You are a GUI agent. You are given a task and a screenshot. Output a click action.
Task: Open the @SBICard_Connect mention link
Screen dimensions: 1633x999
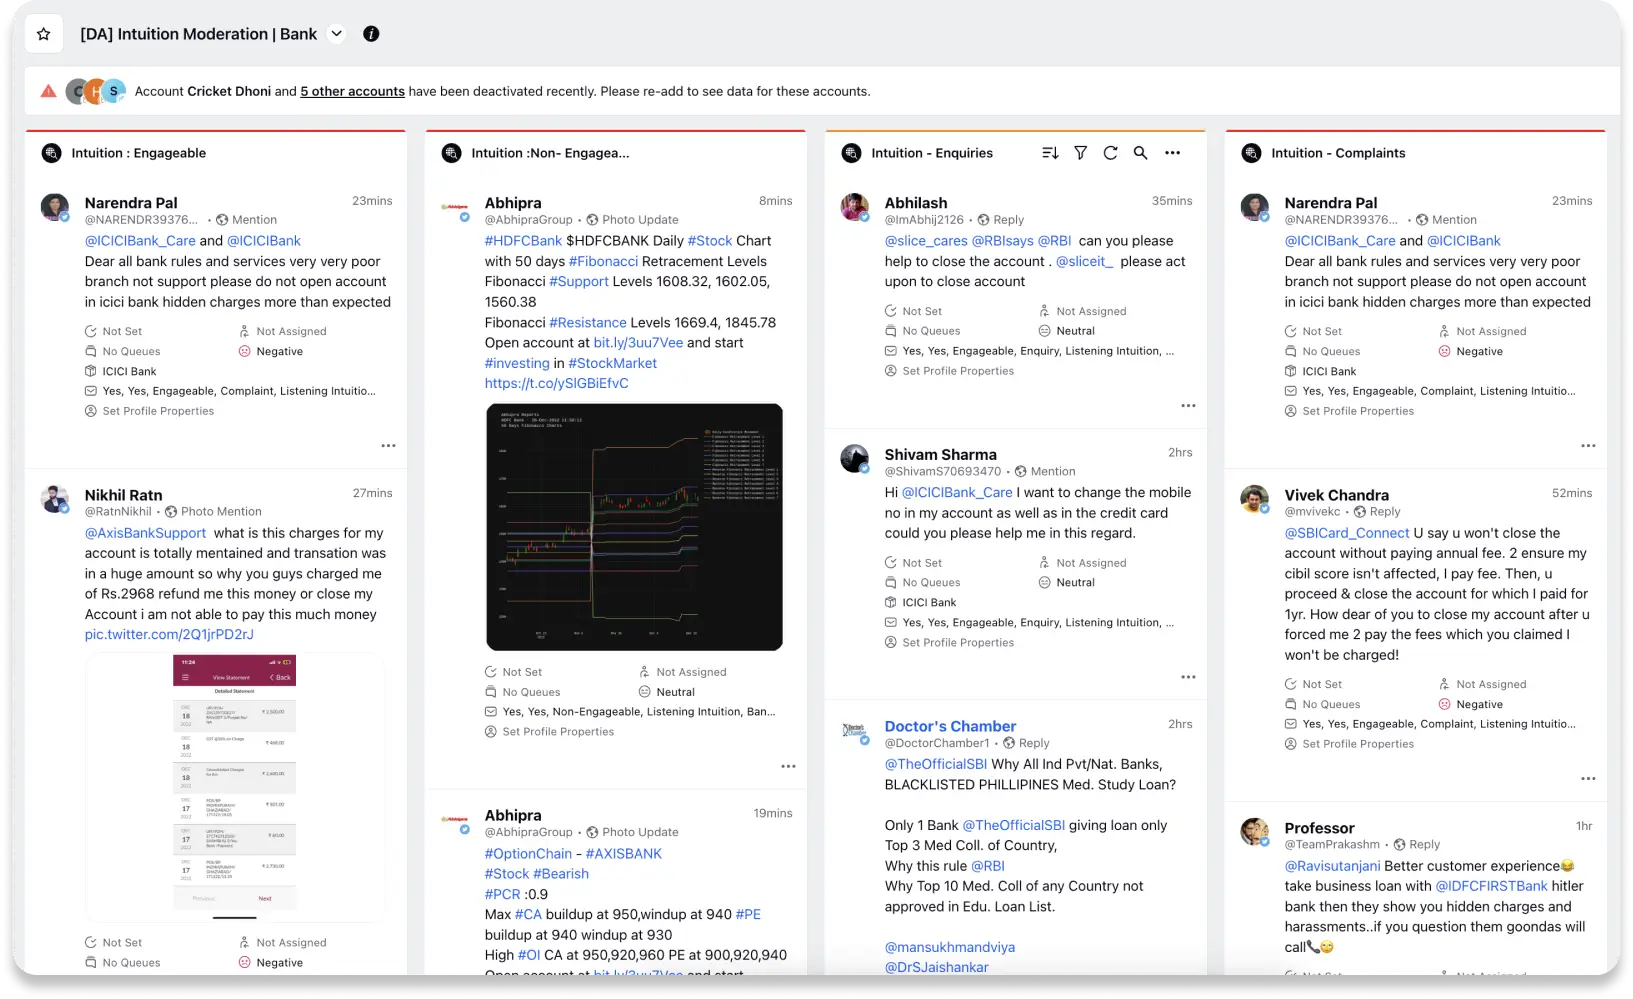pyautogui.click(x=1347, y=533)
